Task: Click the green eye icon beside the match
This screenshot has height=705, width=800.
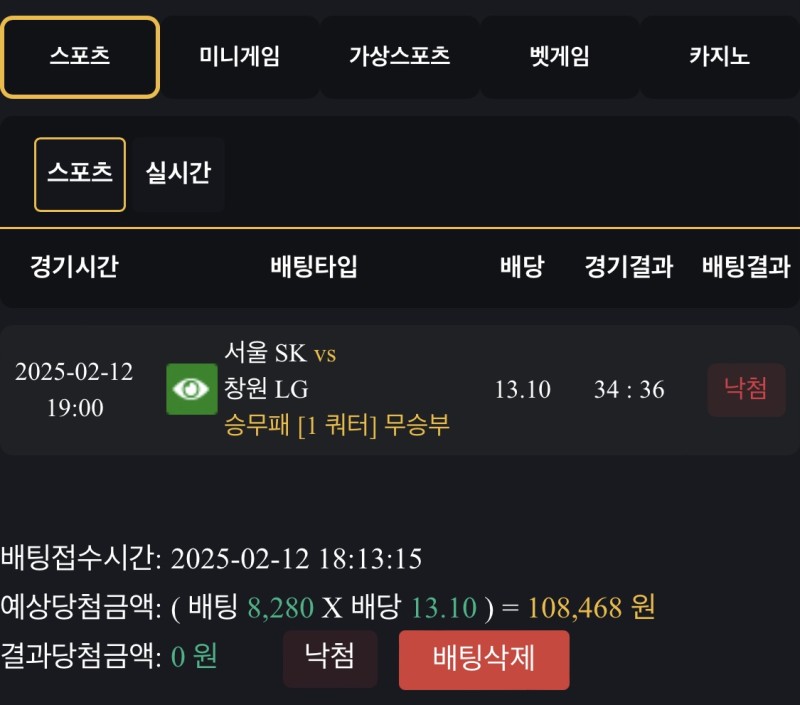Action: [x=191, y=389]
